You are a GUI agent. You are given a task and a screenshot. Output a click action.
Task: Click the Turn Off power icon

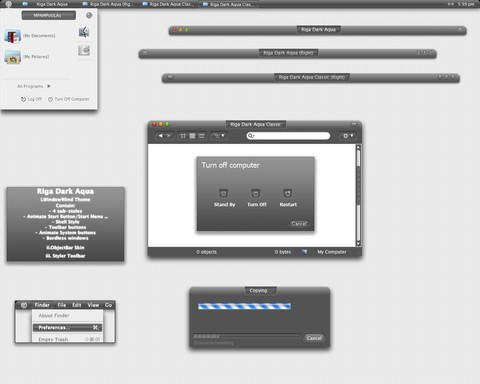click(256, 193)
